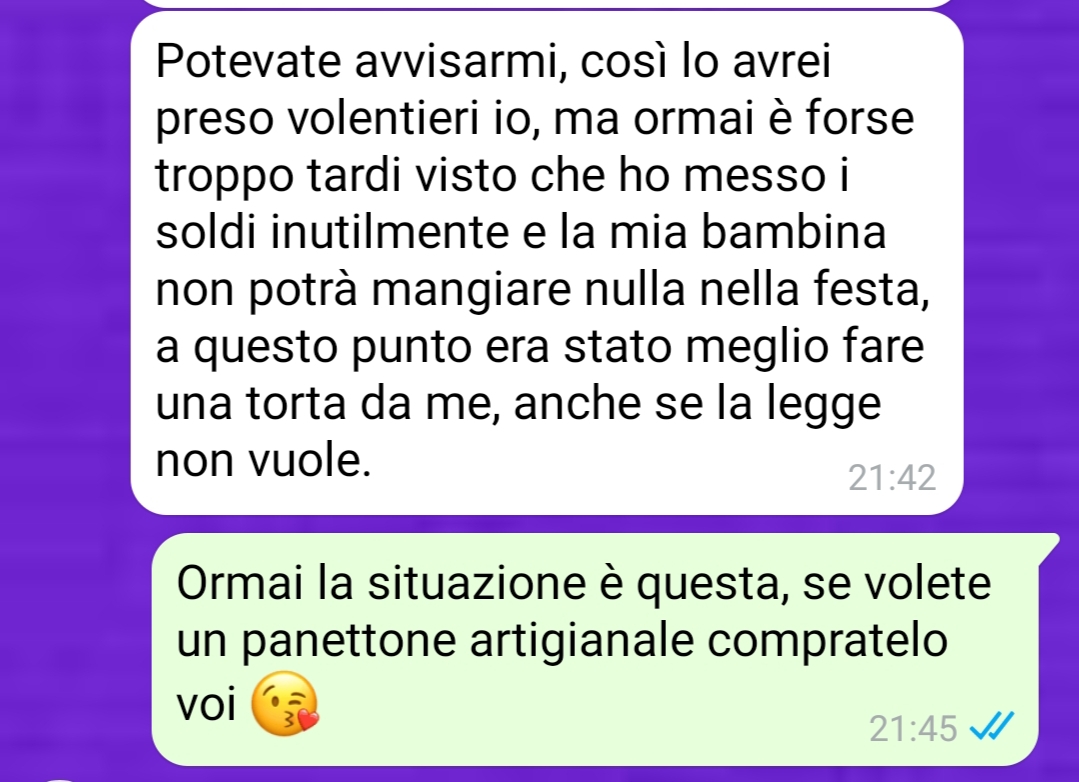This screenshot has height=782, width=1079.
Task: Tap the tail of the green bubble
Action: [x=1047, y=546]
